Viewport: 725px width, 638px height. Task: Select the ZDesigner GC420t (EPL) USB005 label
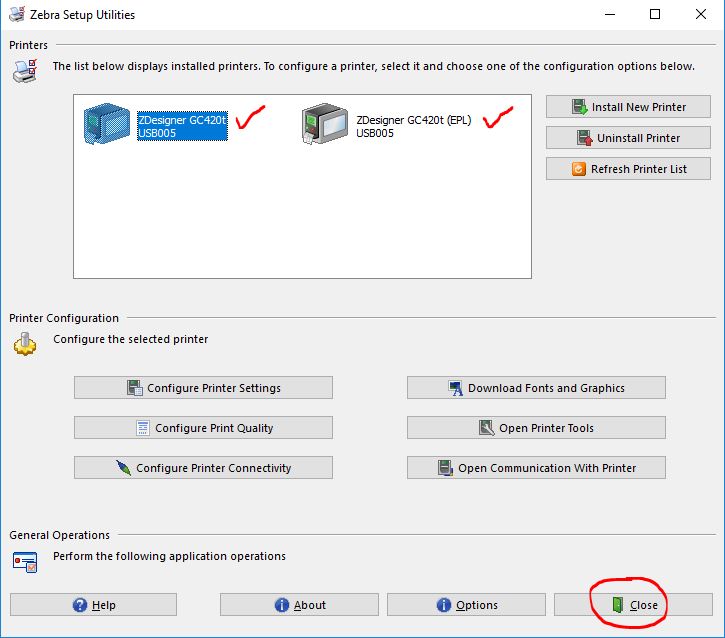point(413,126)
